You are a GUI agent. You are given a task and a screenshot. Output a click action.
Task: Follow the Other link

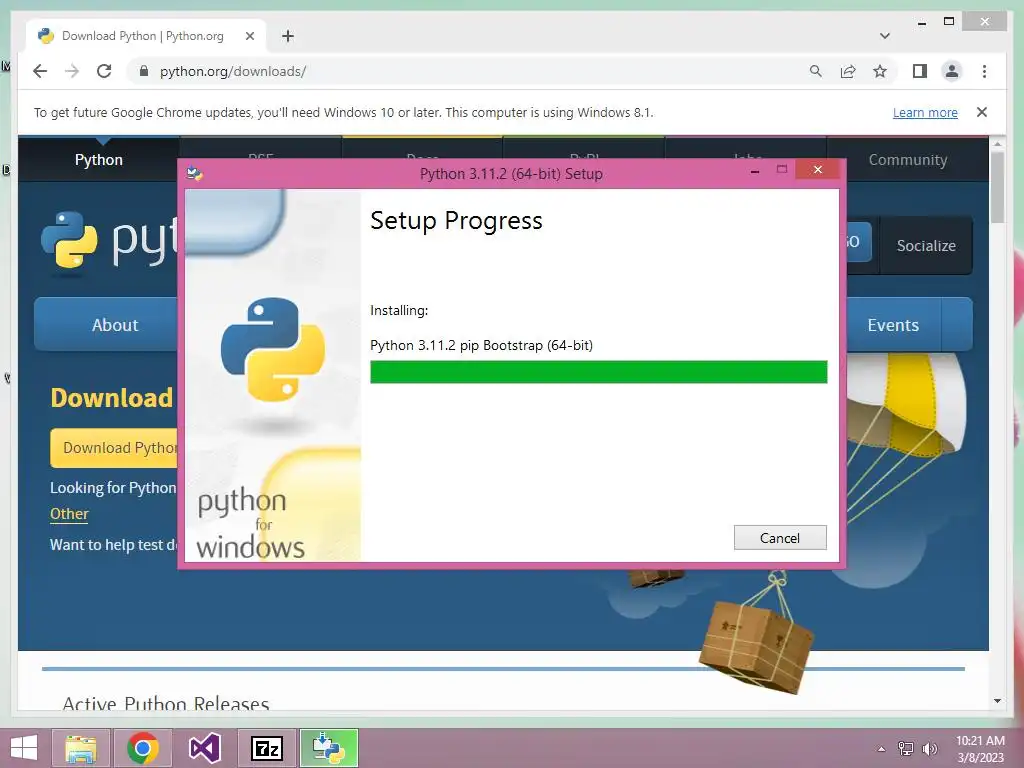point(69,514)
